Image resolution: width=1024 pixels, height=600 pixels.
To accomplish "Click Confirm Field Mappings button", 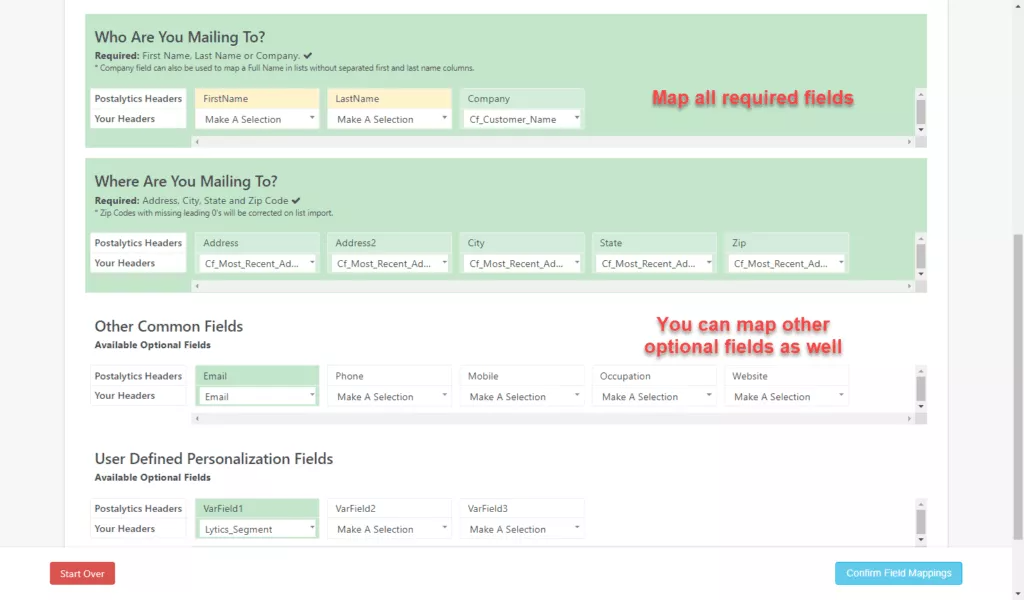I will [x=898, y=573].
